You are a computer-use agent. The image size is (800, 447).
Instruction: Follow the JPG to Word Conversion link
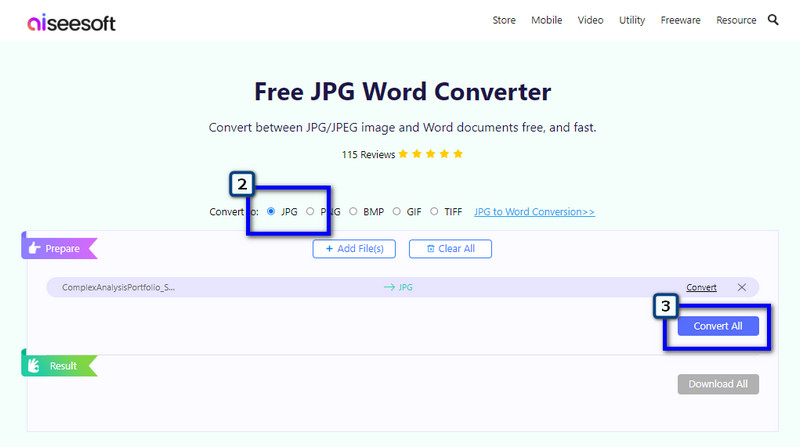click(x=534, y=212)
